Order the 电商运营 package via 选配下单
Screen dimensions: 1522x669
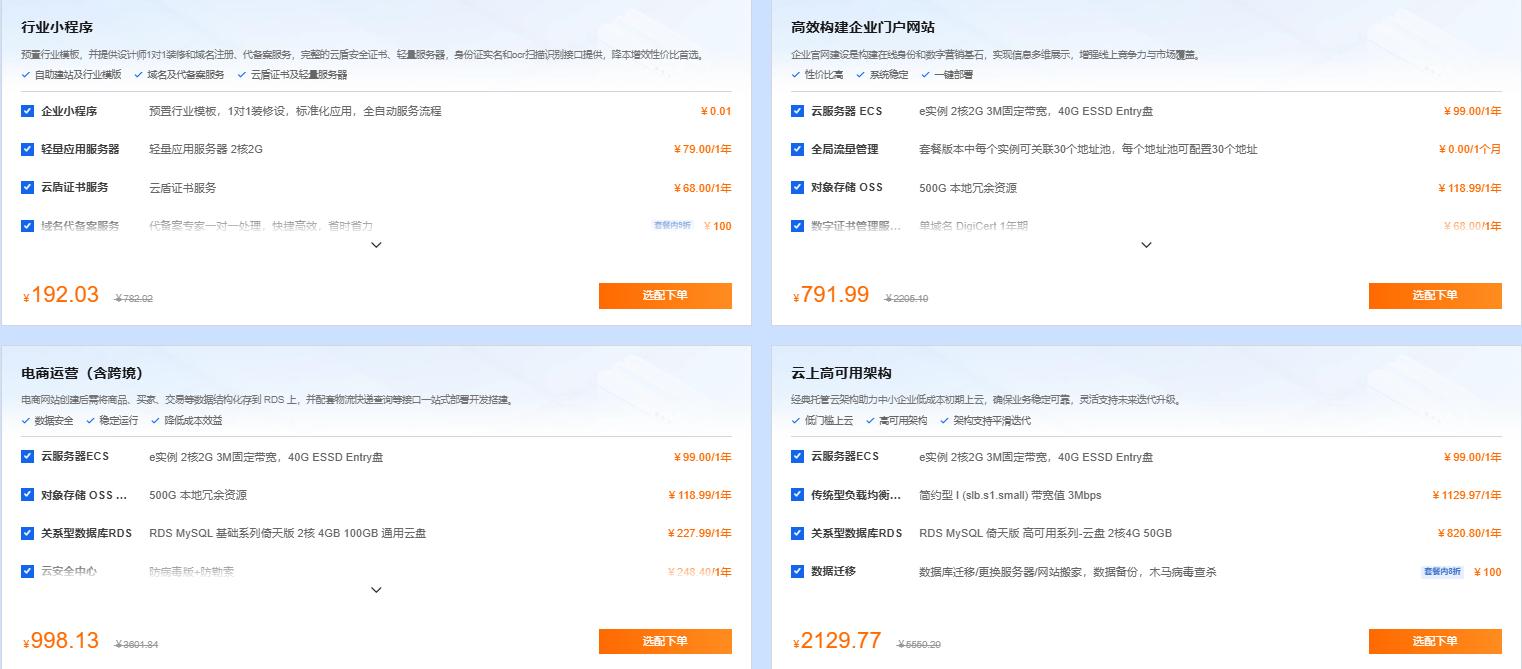point(665,641)
